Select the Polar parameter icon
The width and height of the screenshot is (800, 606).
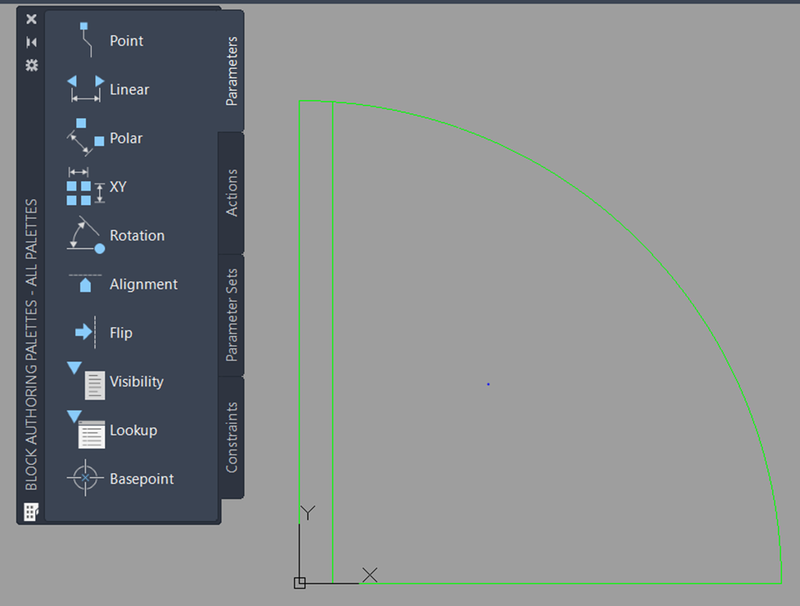(85, 137)
